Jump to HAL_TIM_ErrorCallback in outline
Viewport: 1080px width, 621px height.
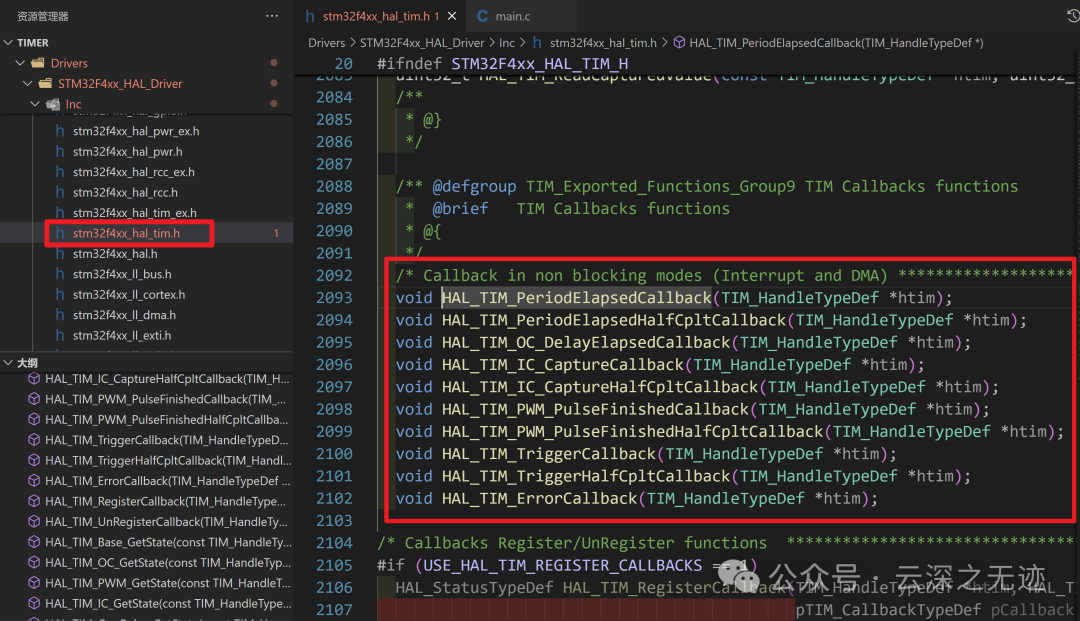click(x=167, y=481)
